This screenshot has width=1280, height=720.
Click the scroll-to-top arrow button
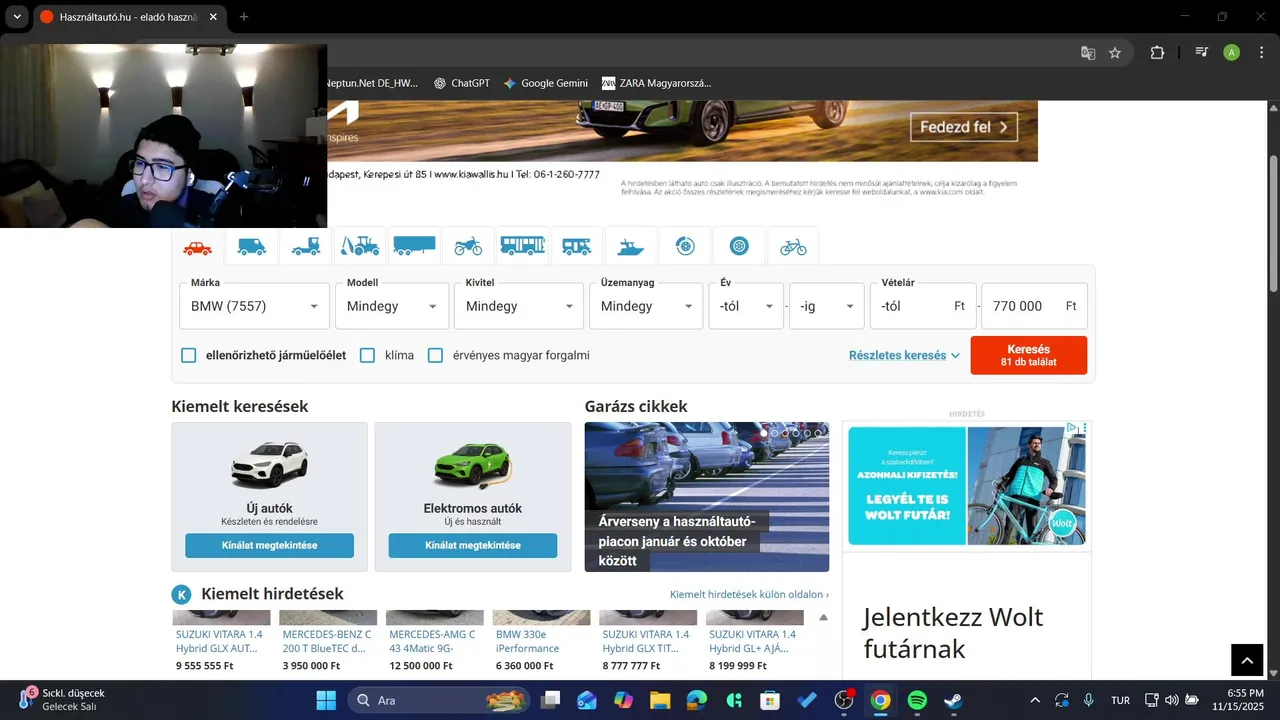(x=1247, y=660)
